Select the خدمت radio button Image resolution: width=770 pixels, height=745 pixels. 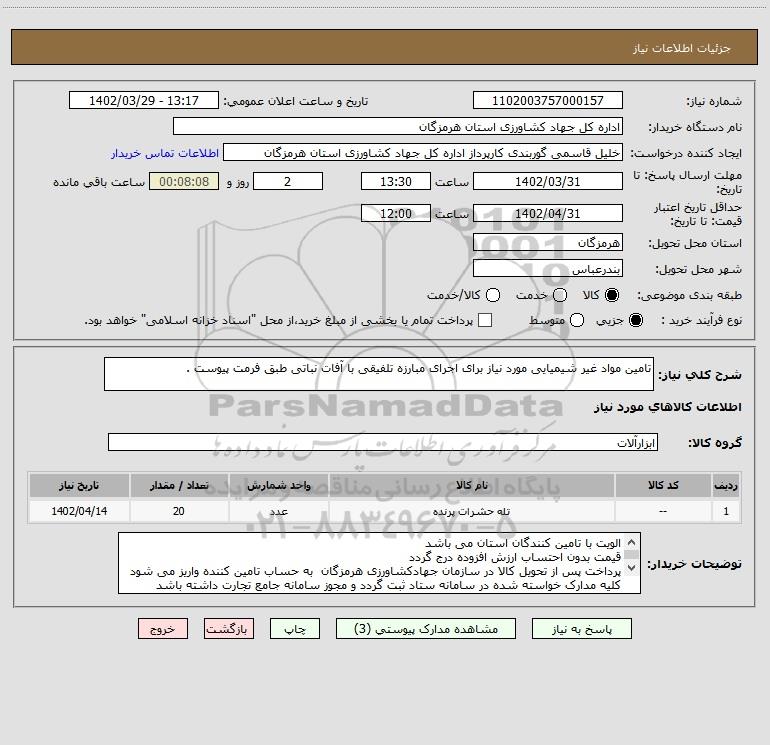(560, 295)
